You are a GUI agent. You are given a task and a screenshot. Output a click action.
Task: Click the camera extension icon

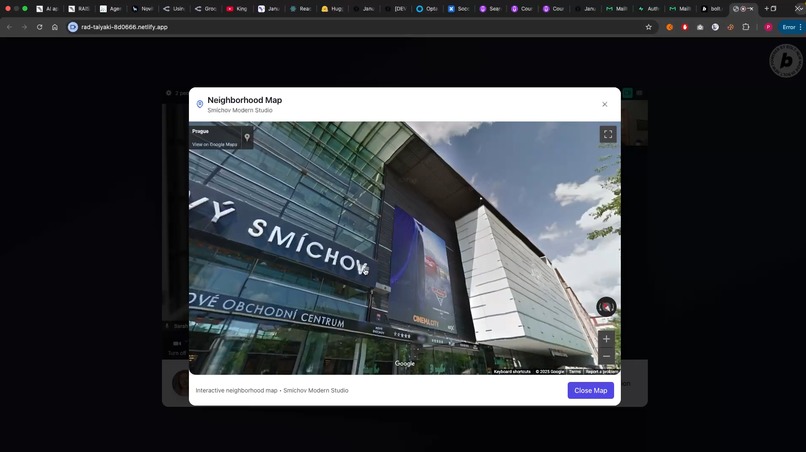click(x=700, y=27)
